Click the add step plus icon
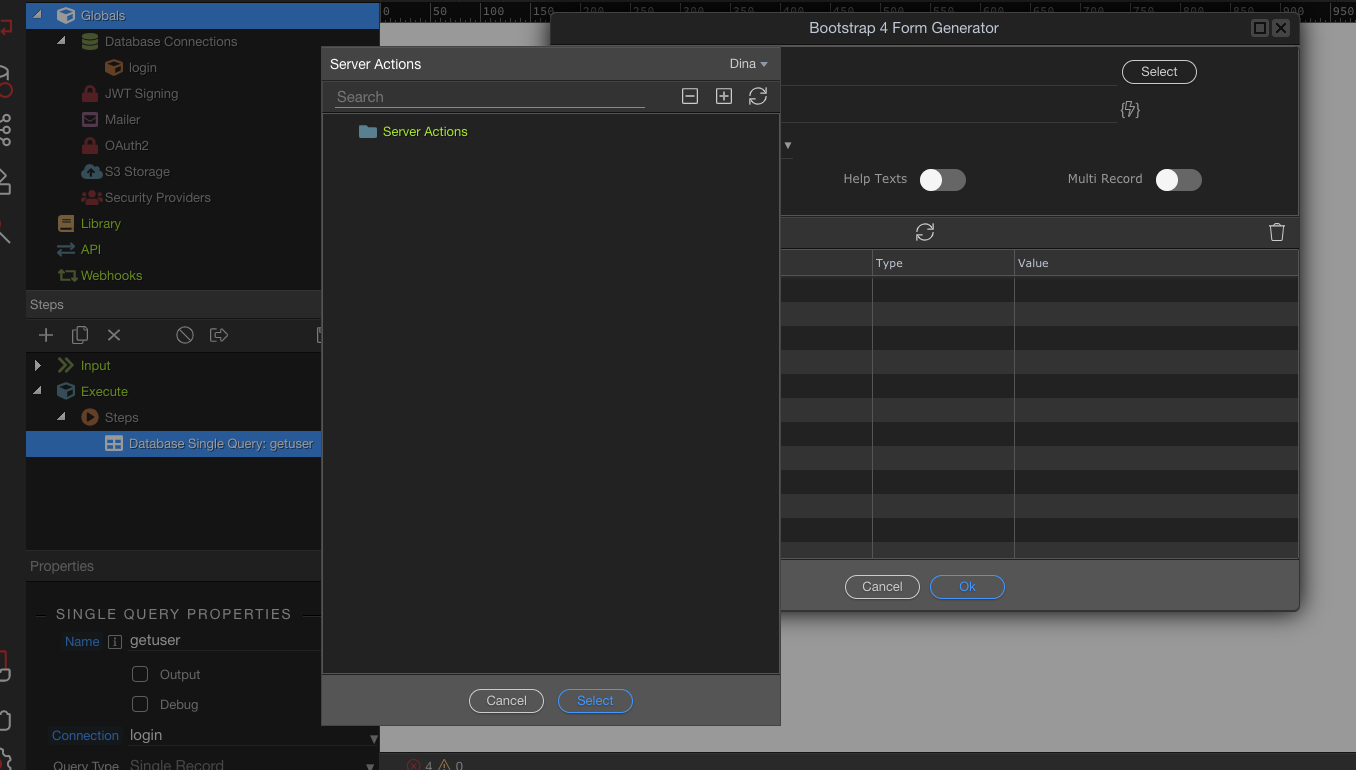Image resolution: width=1356 pixels, height=770 pixels. [x=46, y=335]
